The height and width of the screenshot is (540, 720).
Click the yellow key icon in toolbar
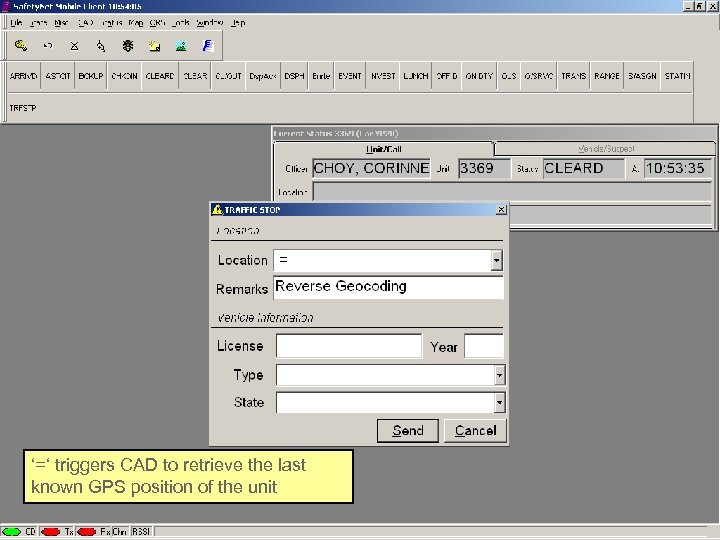(x=21, y=45)
